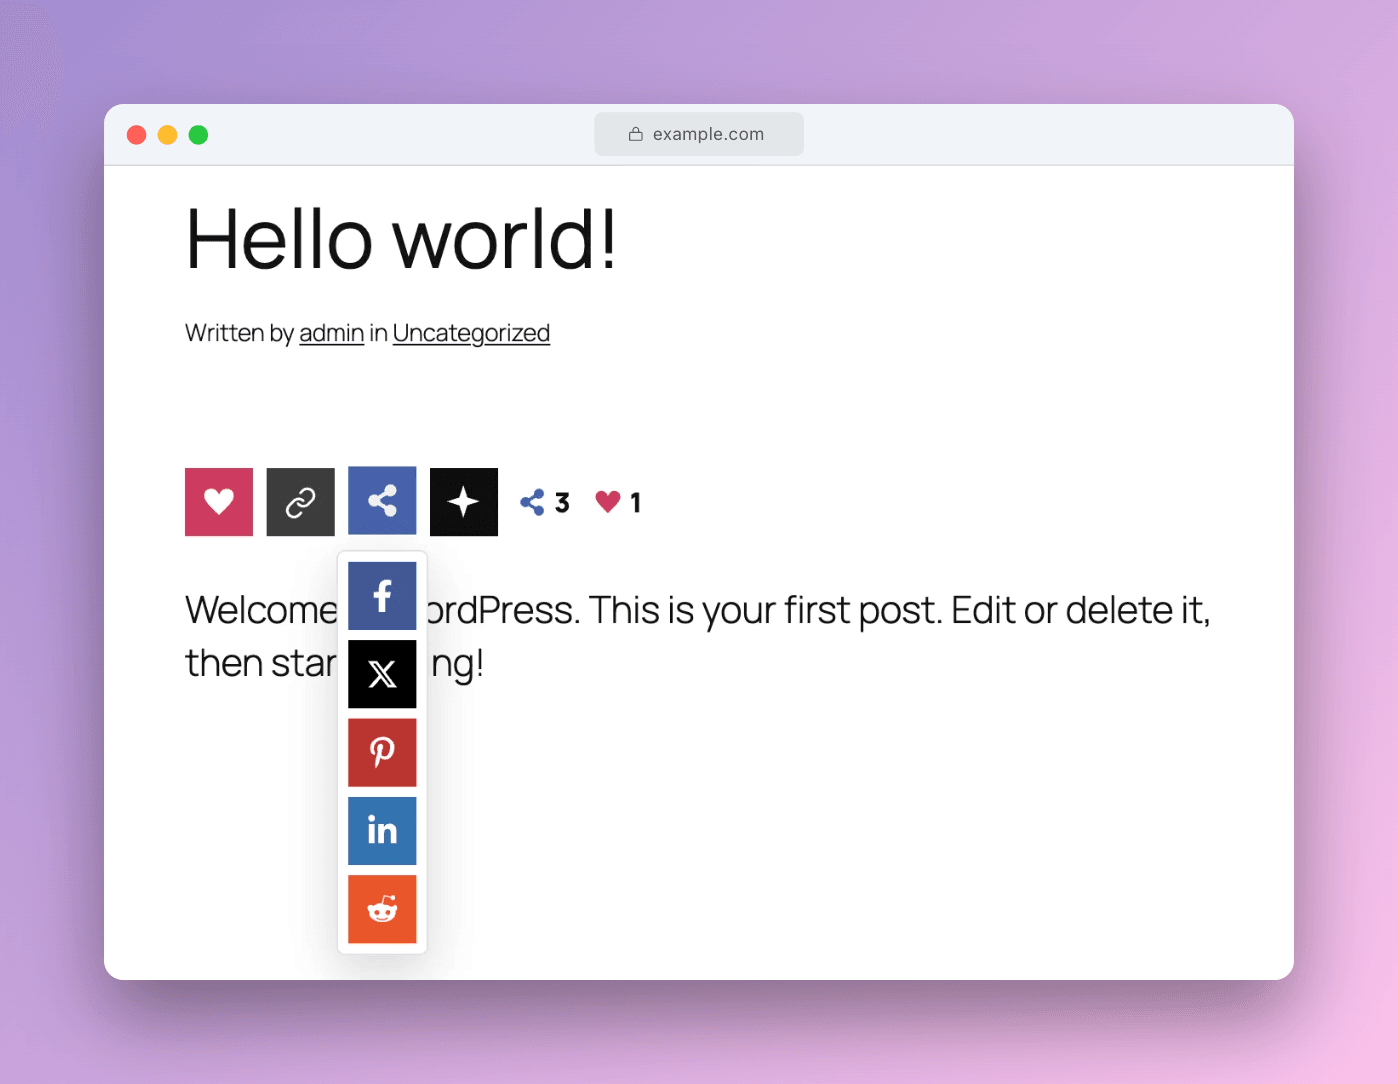Maximize the window with green button
The image size is (1398, 1084).
[199, 135]
